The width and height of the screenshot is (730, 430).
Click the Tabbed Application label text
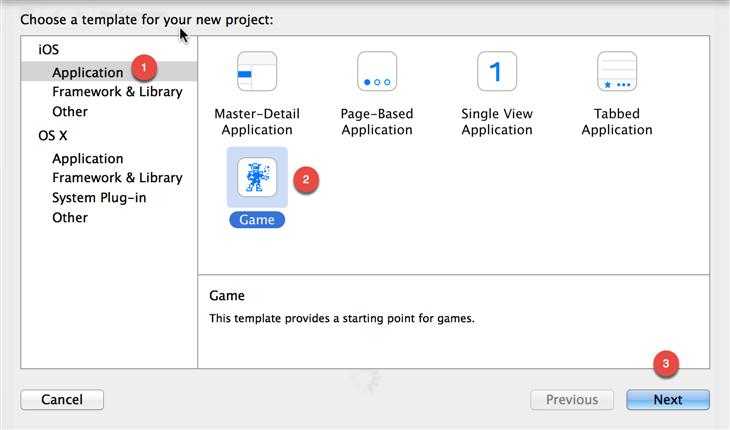pos(617,121)
